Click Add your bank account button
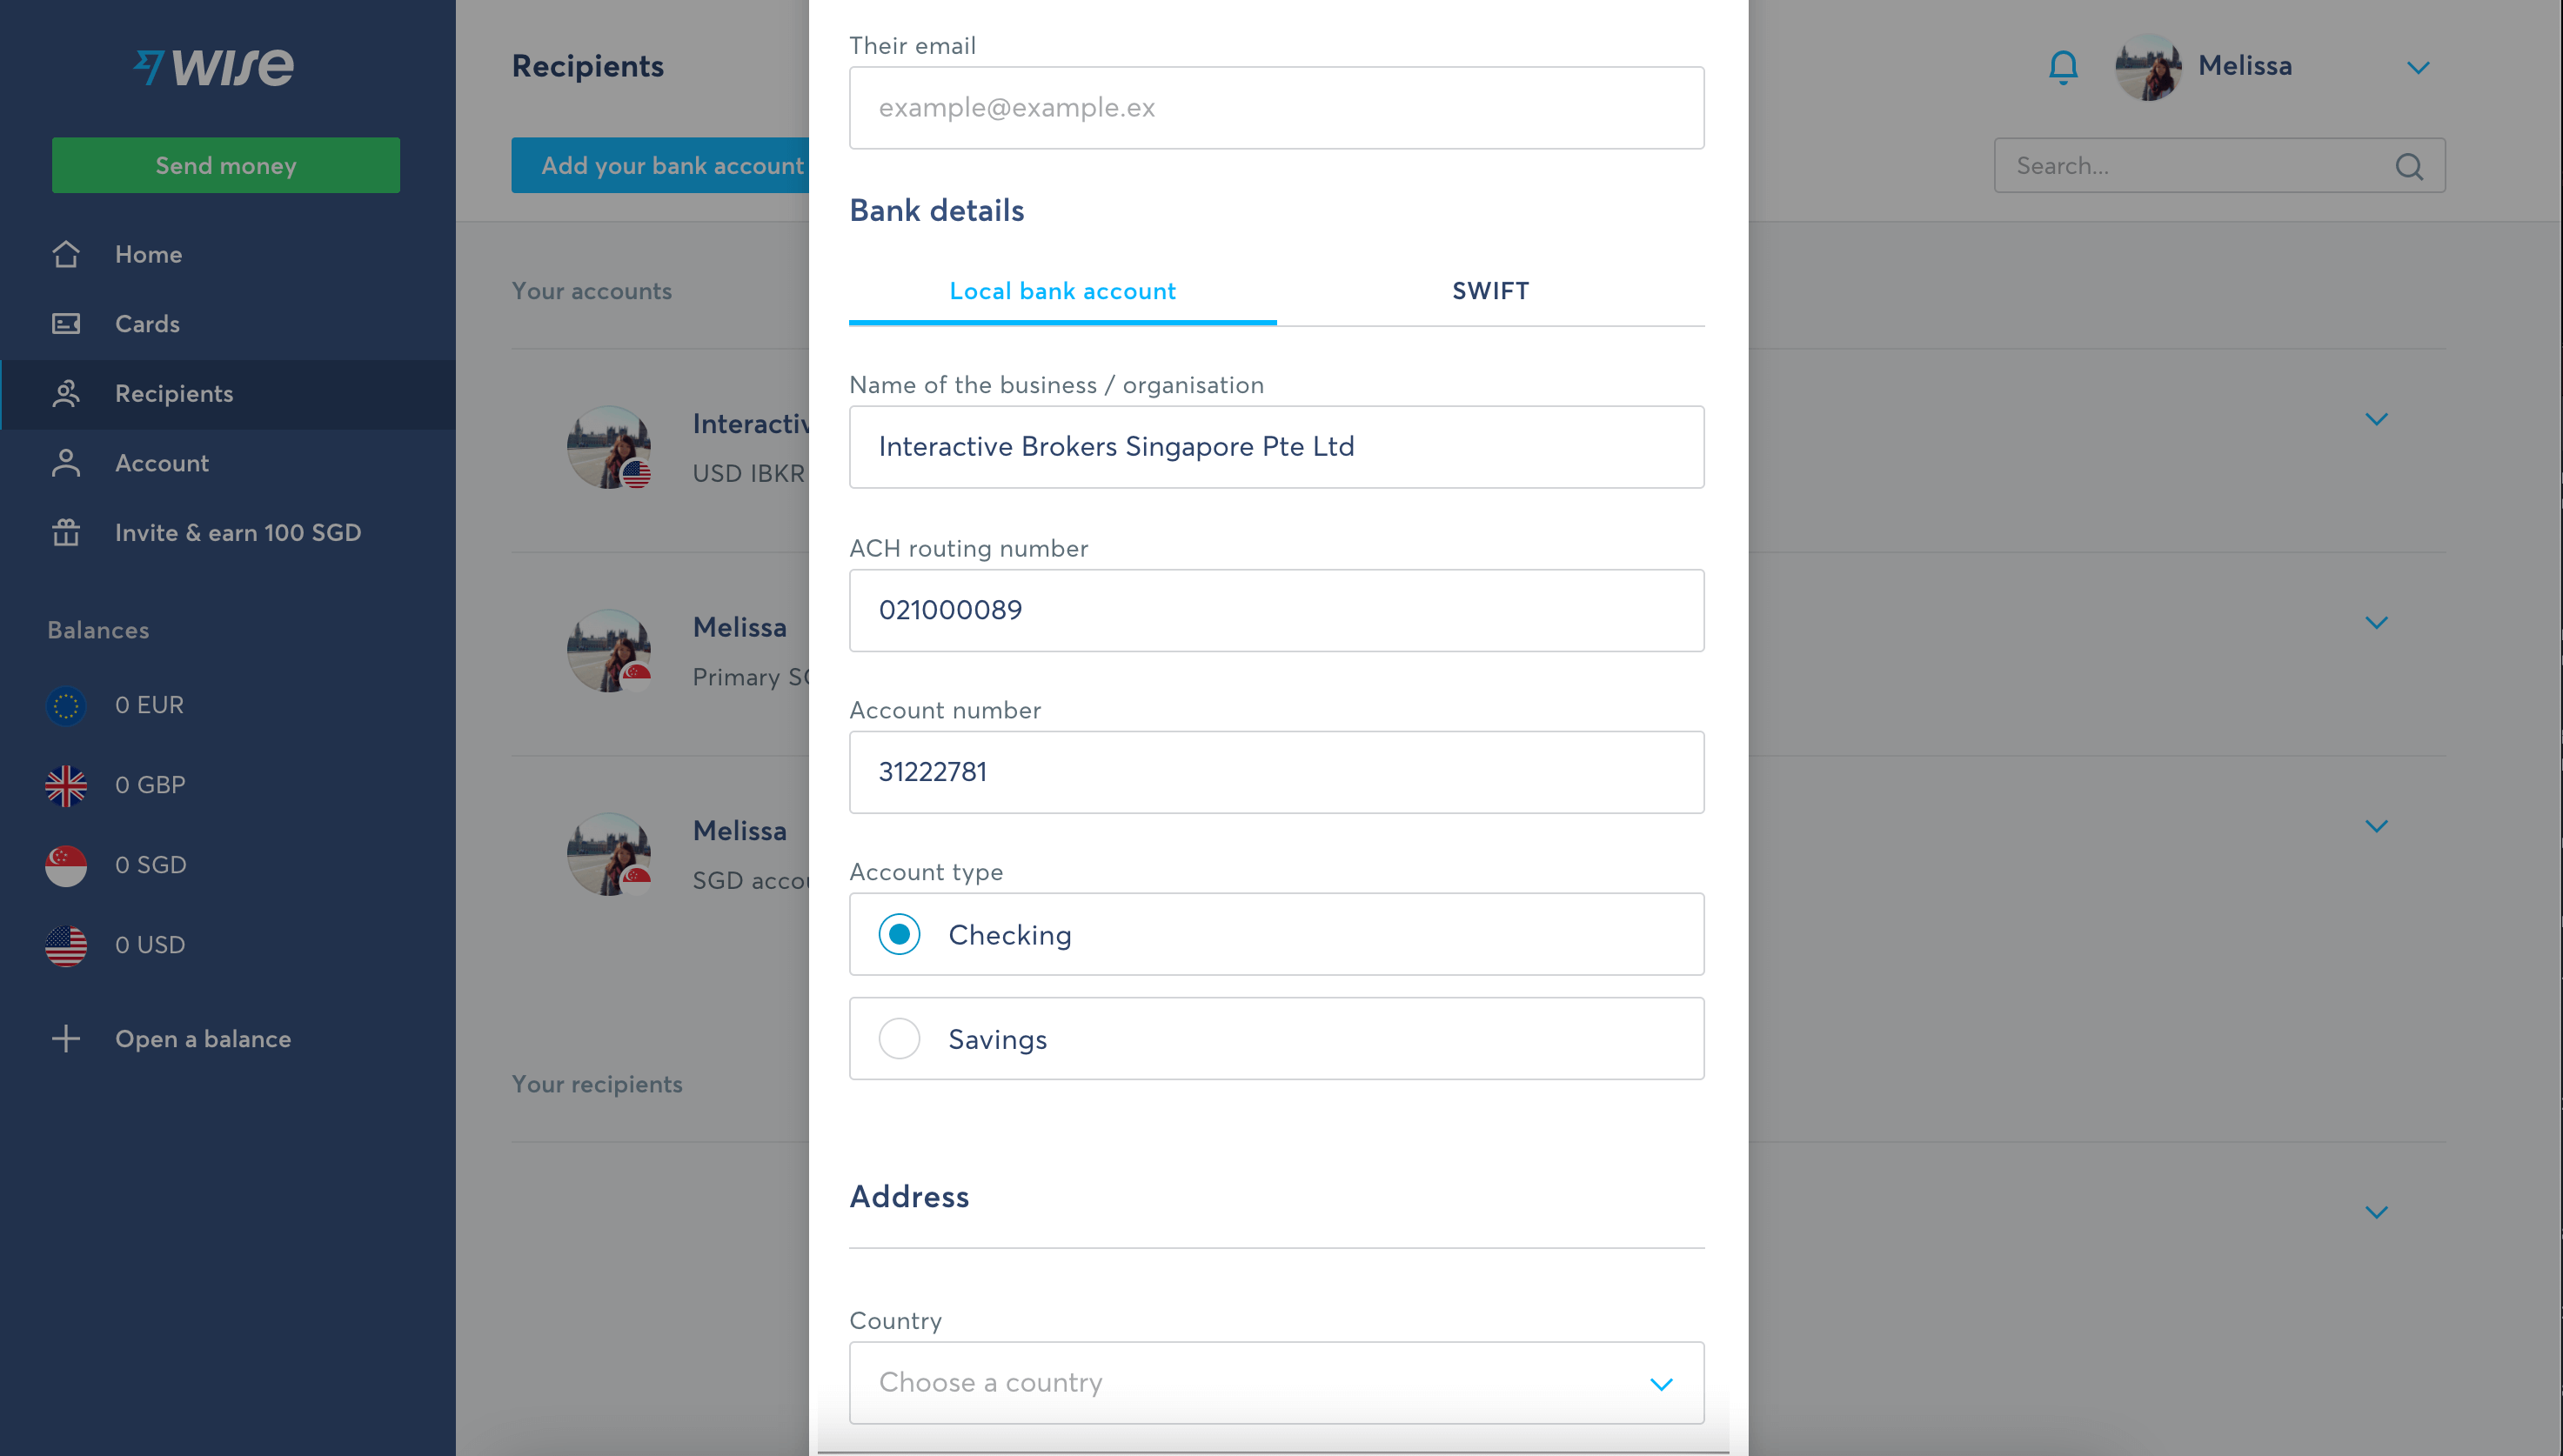Viewport: 2563px width, 1456px height. [x=661, y=165]
